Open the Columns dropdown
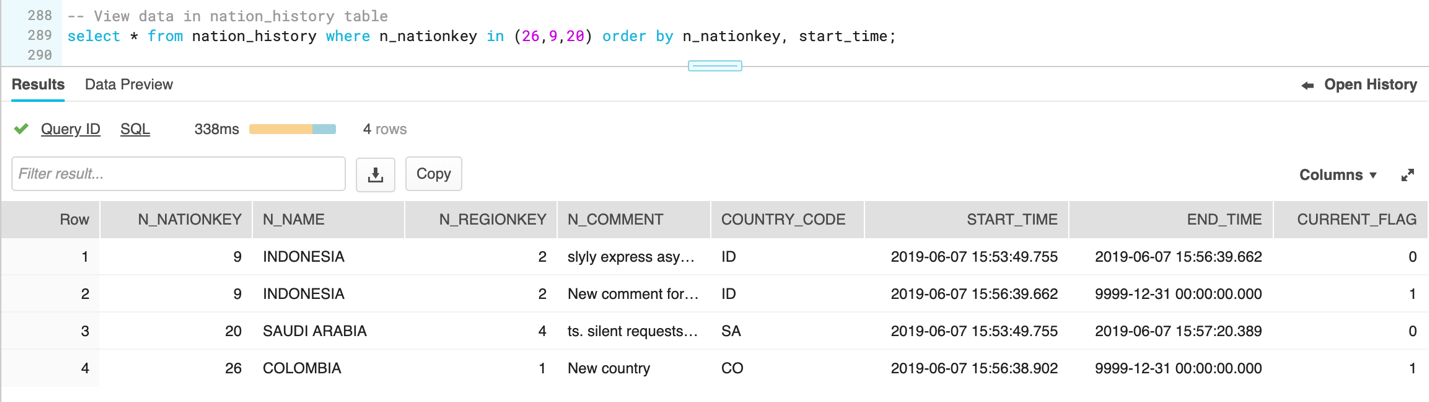 pos(1337,175)
